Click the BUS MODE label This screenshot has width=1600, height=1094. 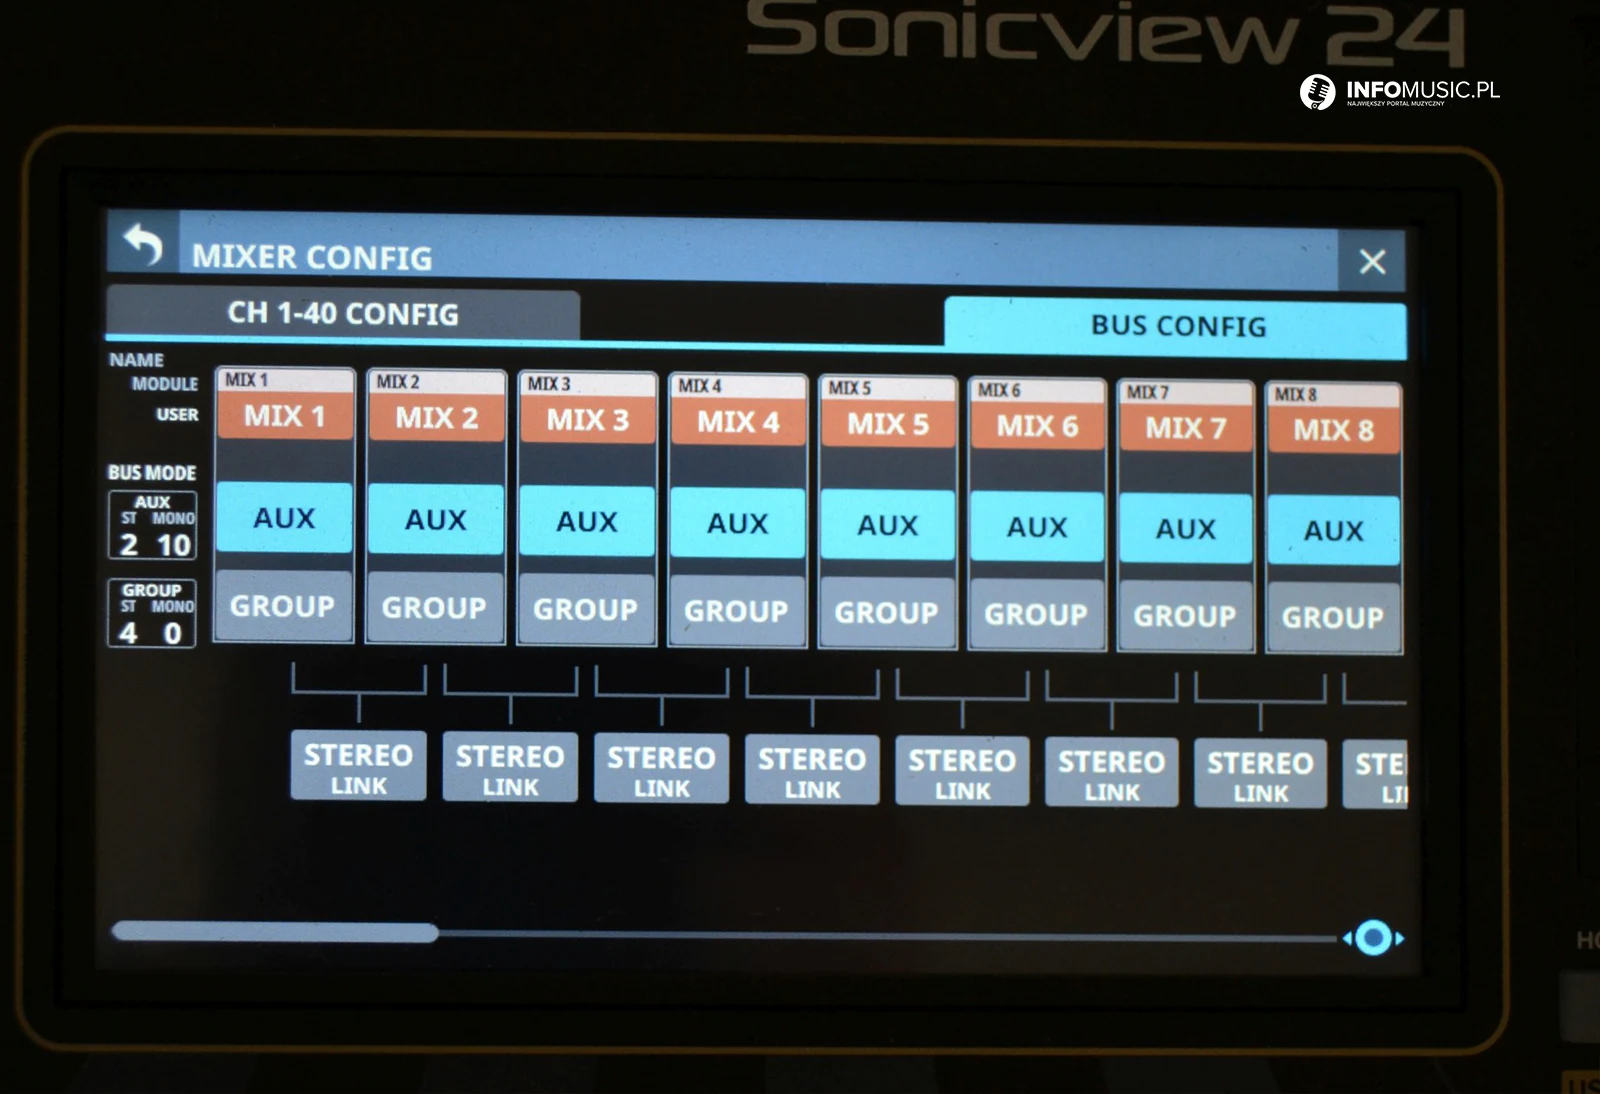(152, 472)
